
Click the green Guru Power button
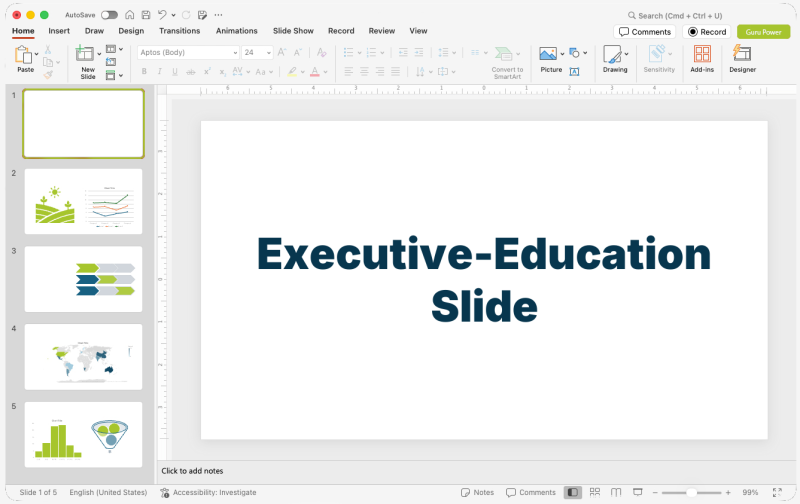click(763, 32)
